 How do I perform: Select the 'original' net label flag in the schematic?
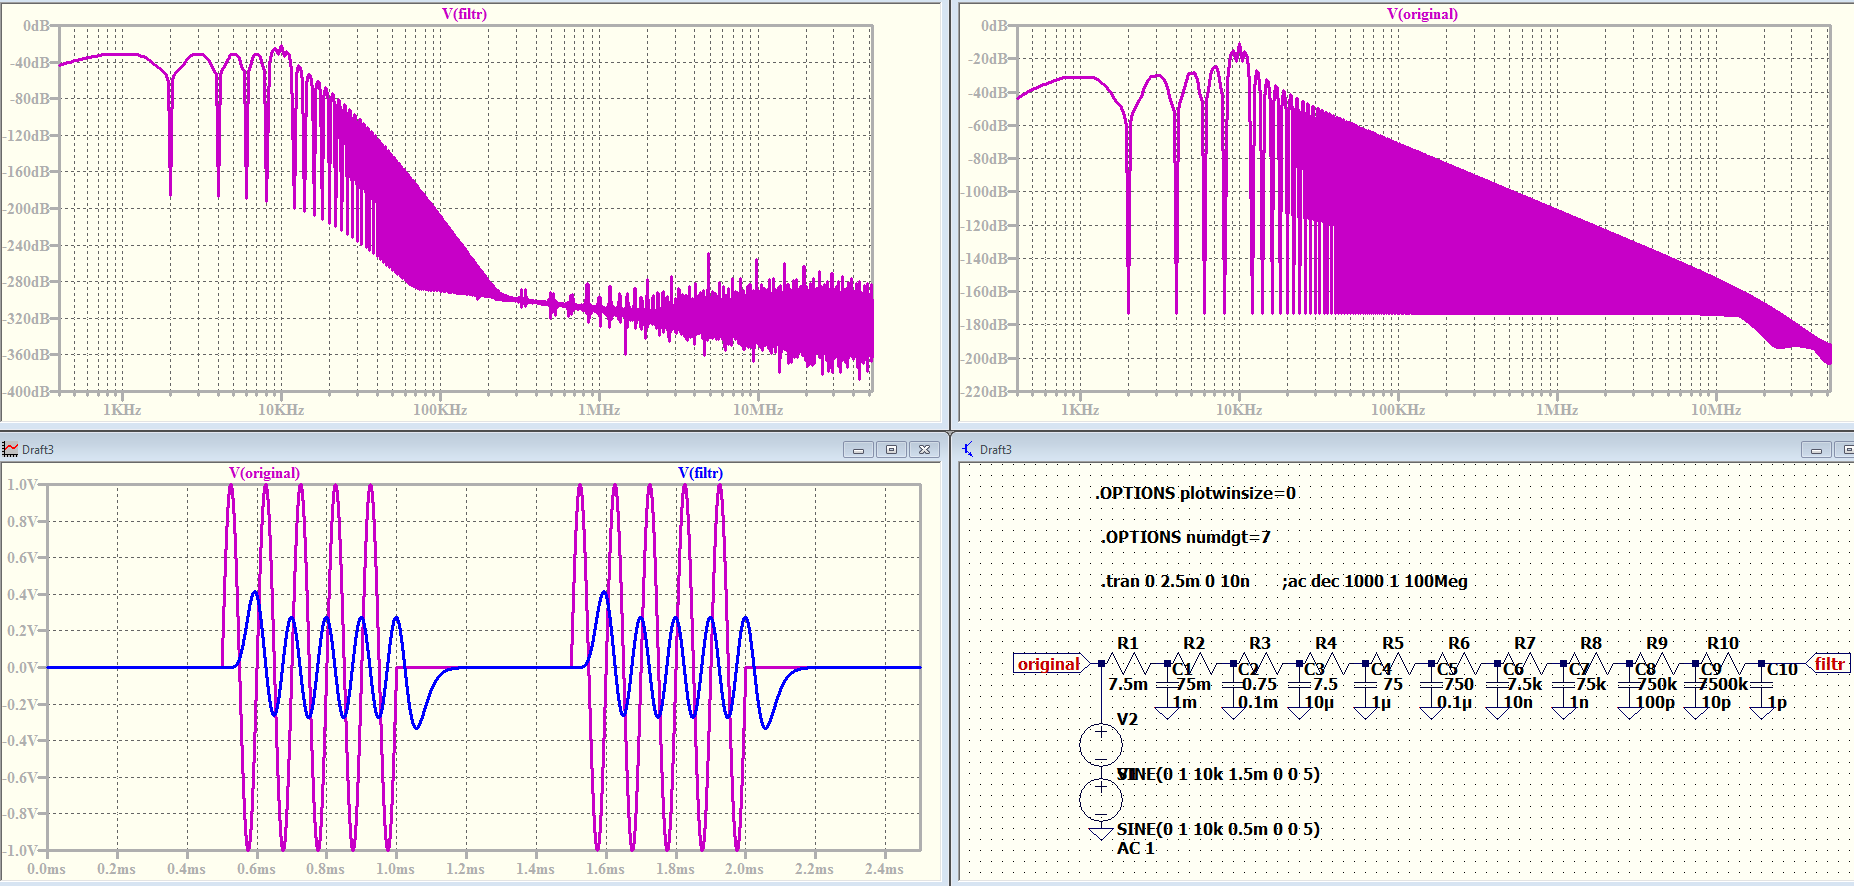(1050, 664)
